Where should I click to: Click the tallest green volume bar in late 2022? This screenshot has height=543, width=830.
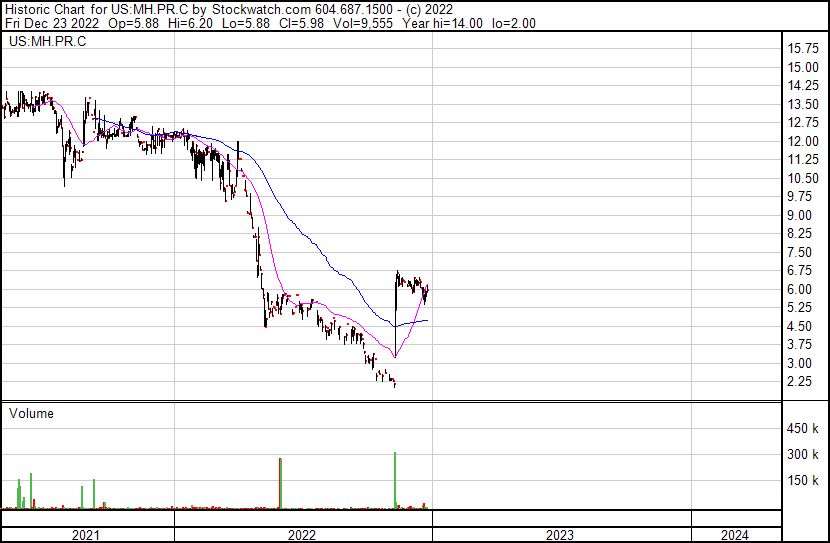tap(395, 481)
